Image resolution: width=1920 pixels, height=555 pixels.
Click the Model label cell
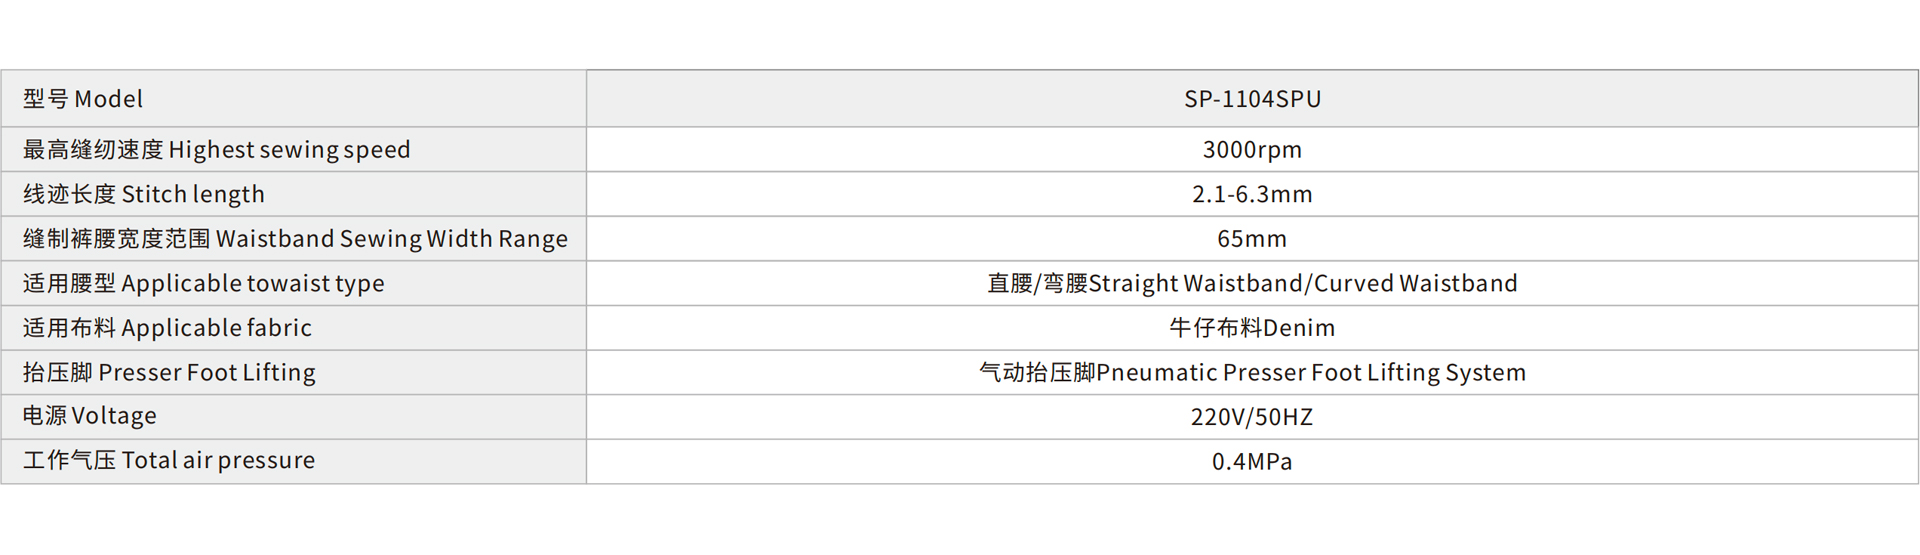click(83, 99)
